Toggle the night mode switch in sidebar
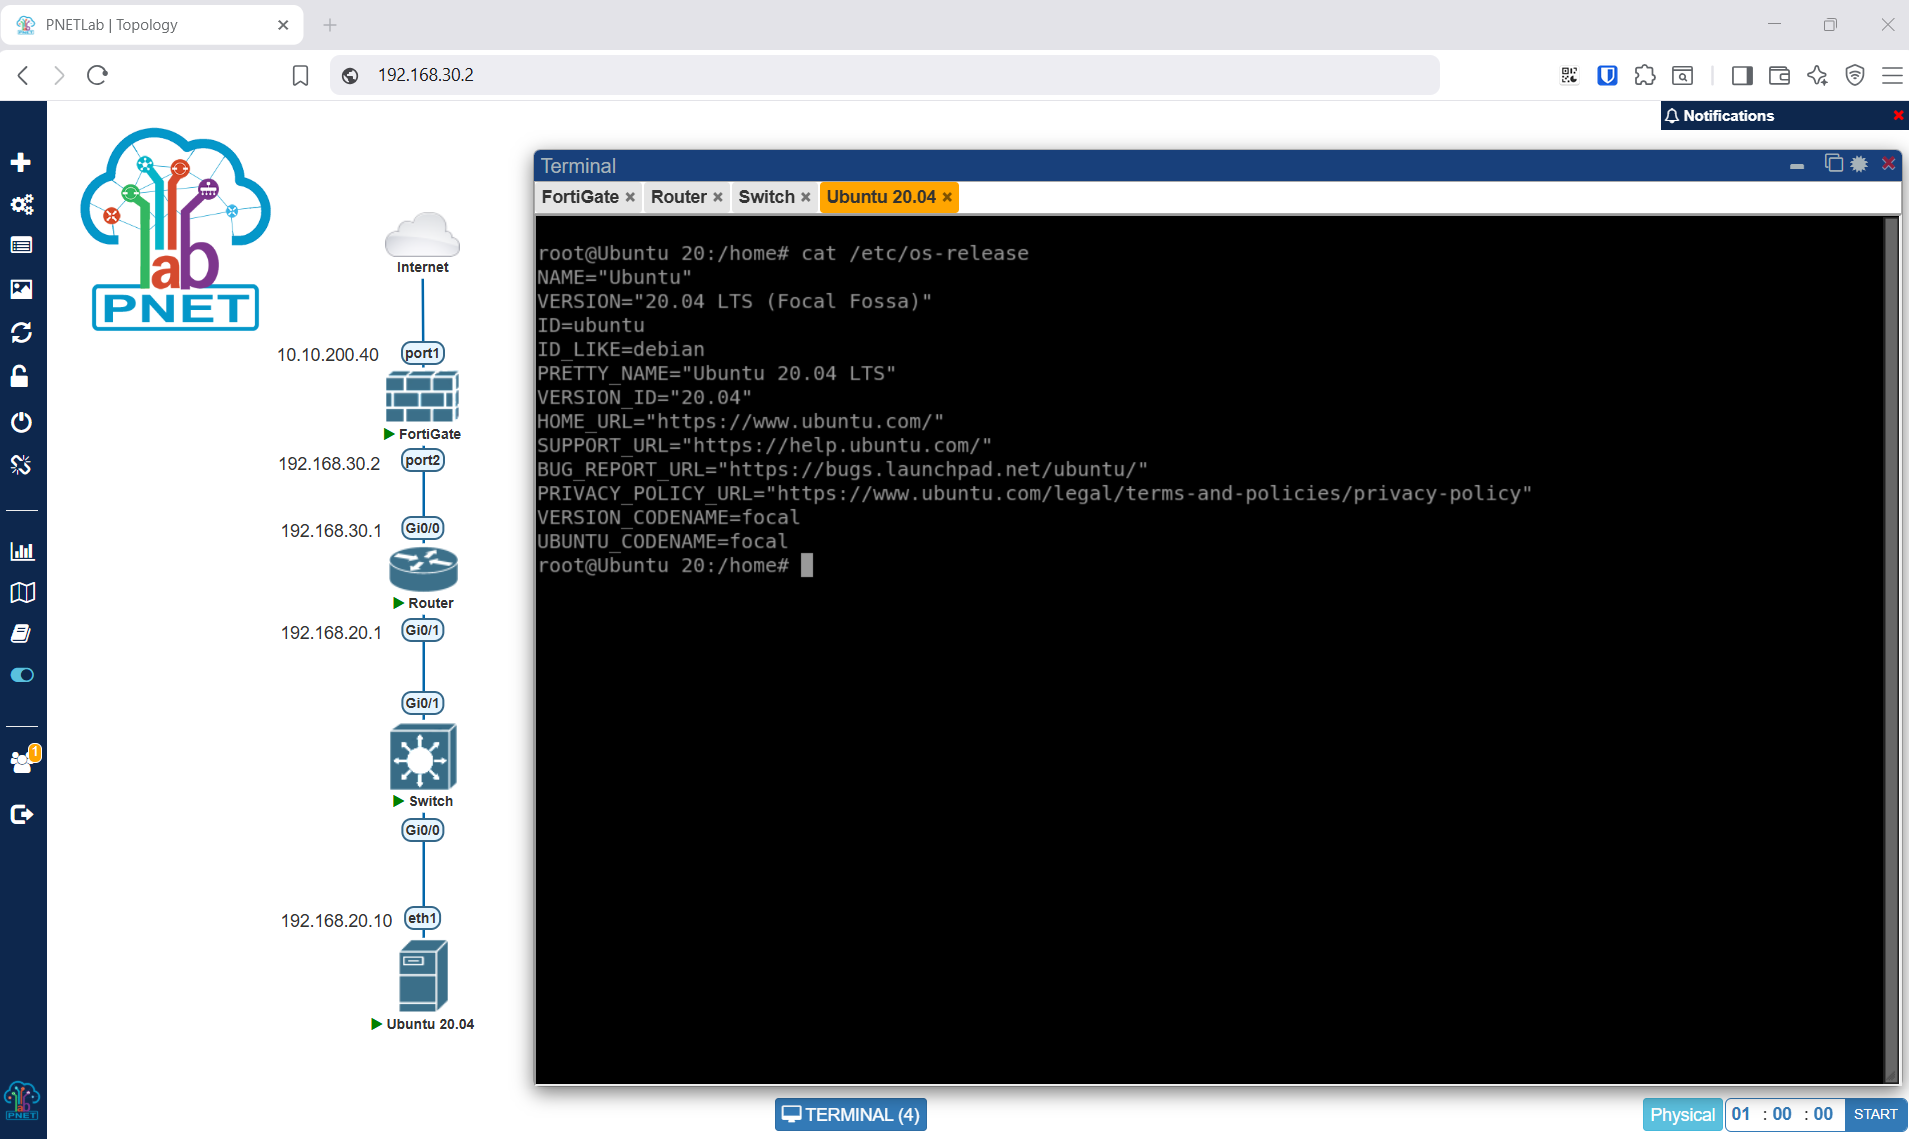Screen dimensions: 1909x1139 [22, 675]
